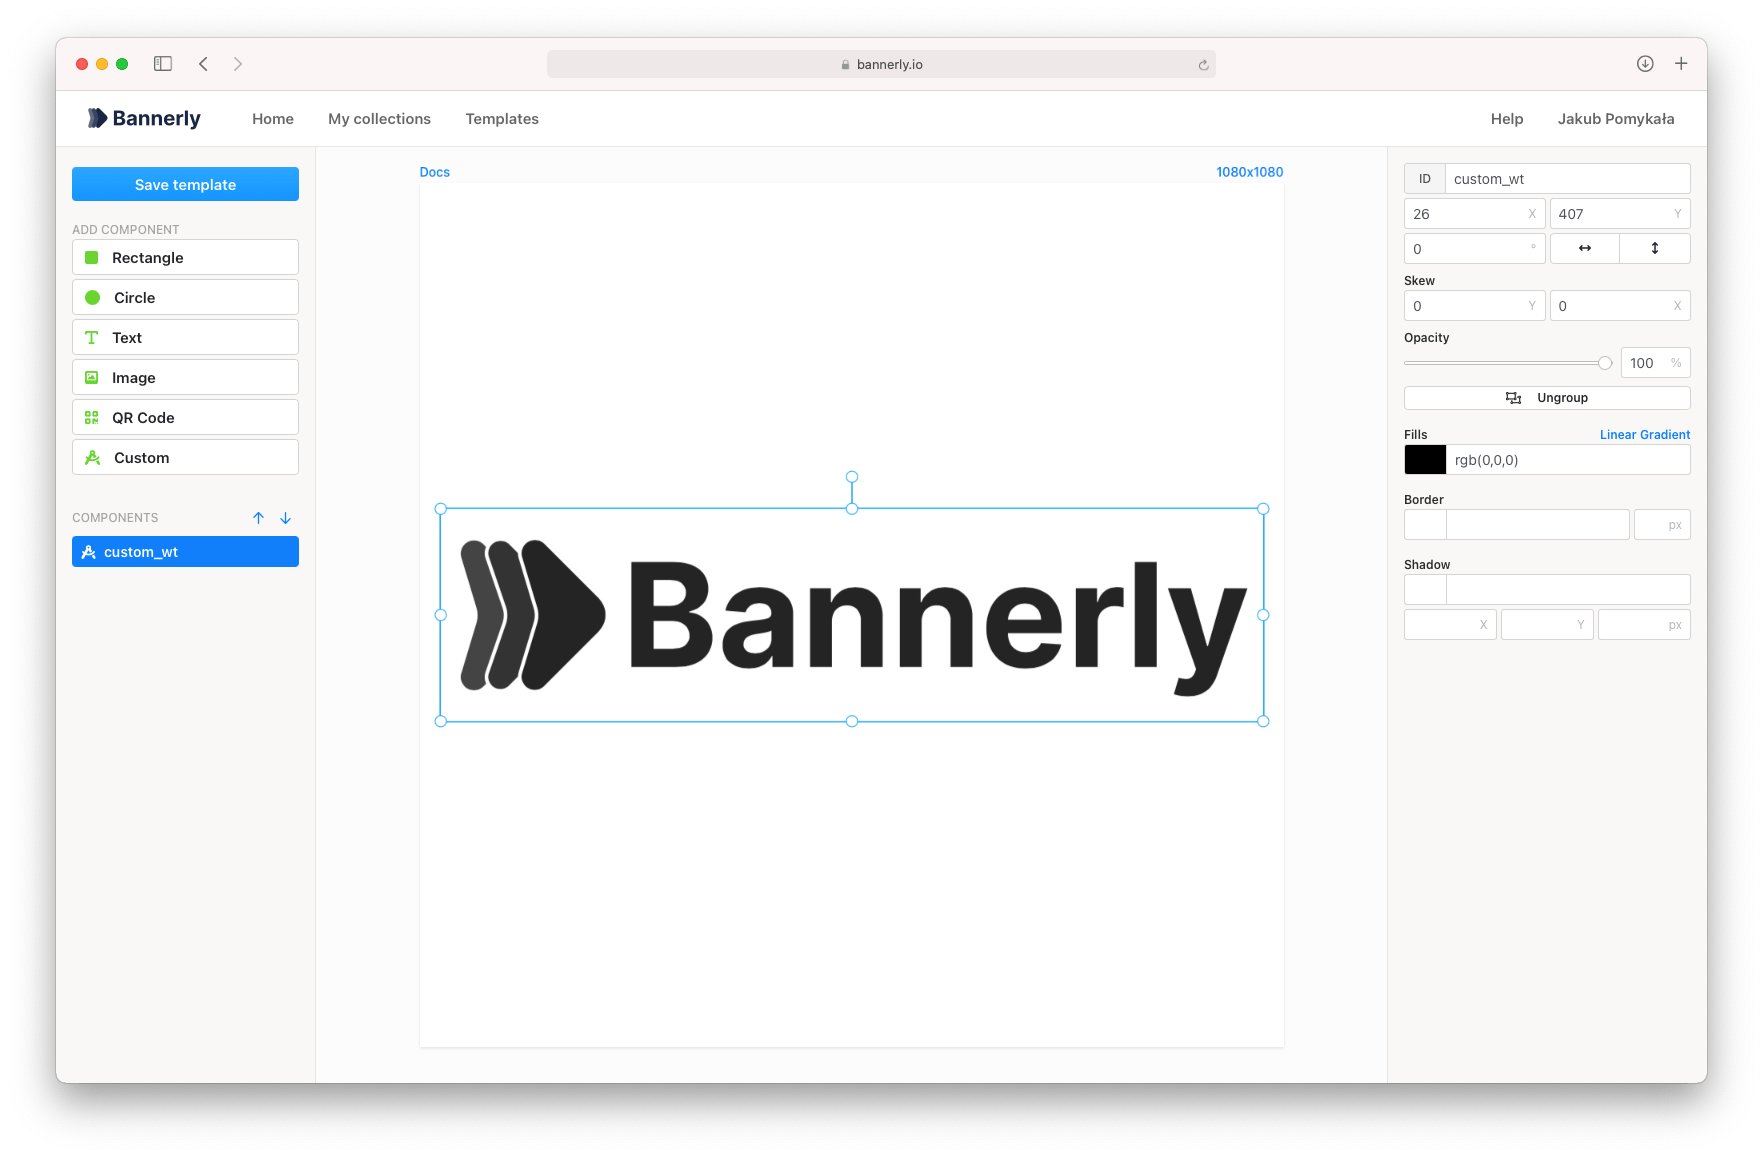
Task: Click the right-middle resize handle of selection
Action: click(x=1263, y=615)
